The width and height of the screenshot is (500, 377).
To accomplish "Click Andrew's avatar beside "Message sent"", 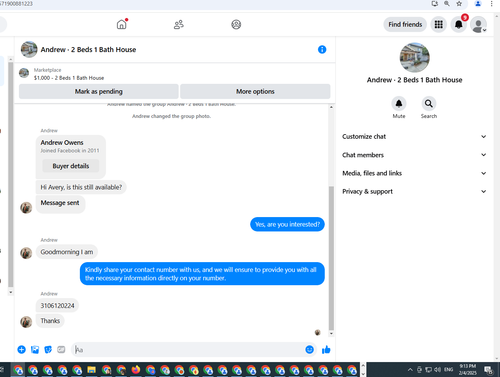I will click(26, 208).
